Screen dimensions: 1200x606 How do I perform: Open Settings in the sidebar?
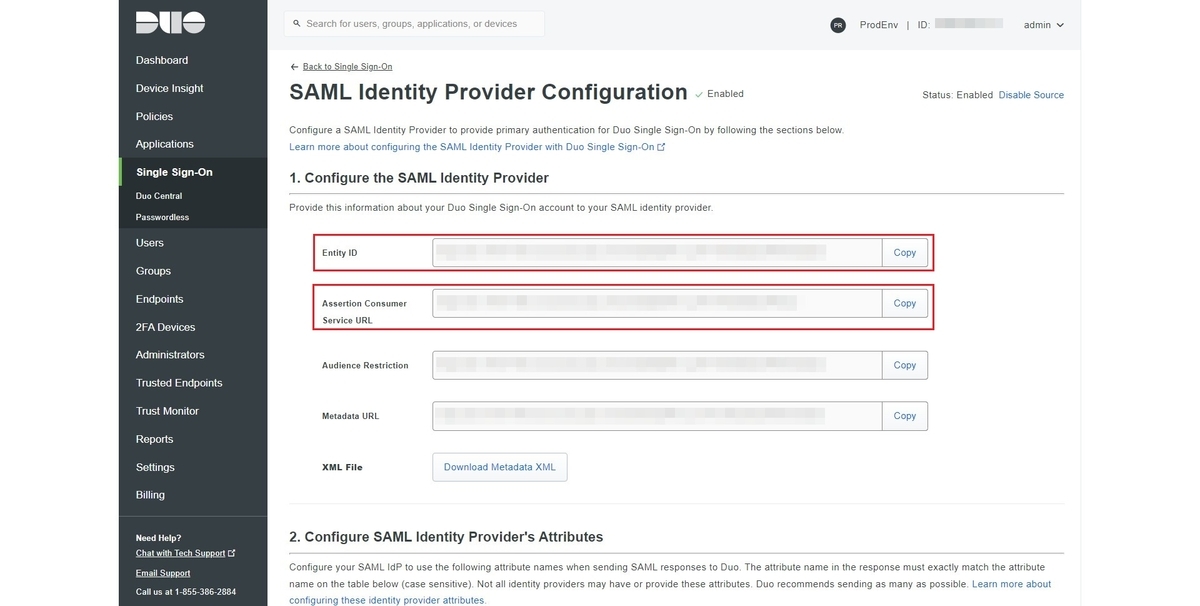point(155,467)
